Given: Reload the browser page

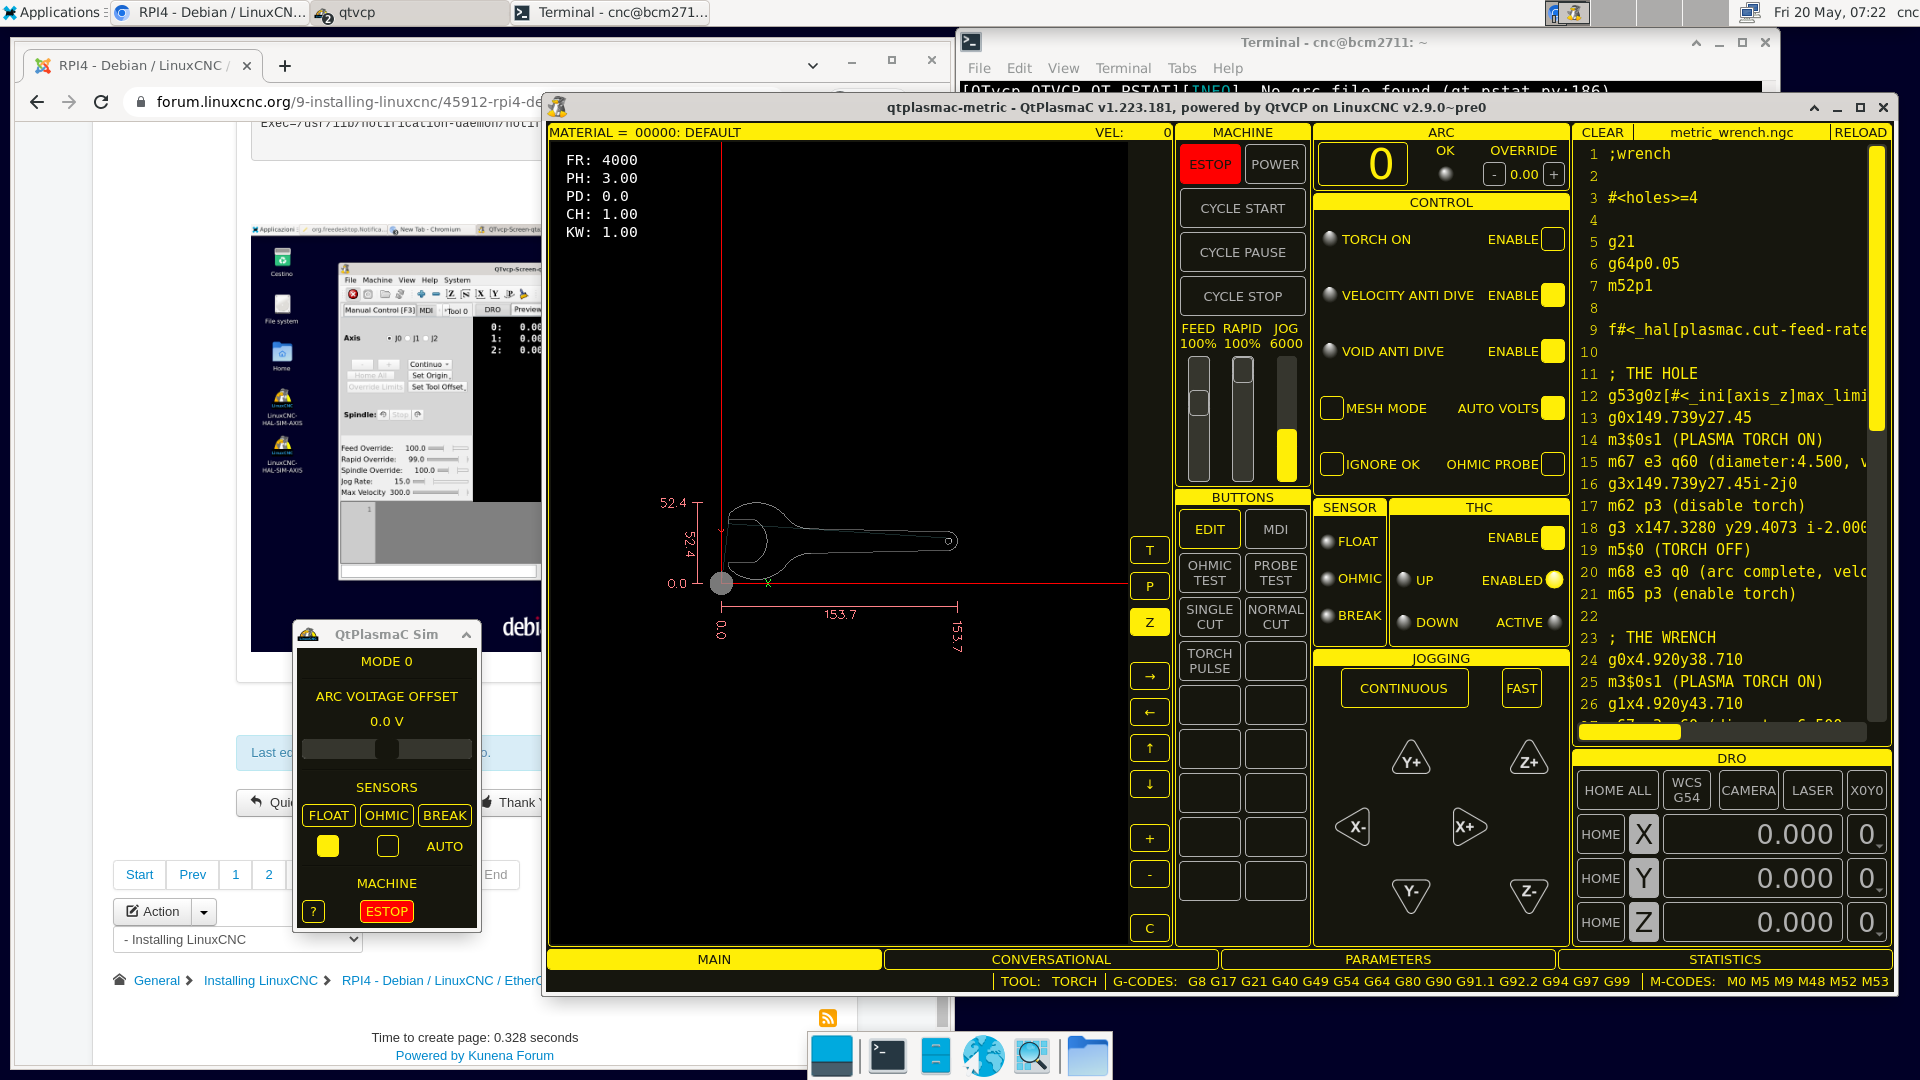Looking at the screenshot, I should [x=100, y=102].
